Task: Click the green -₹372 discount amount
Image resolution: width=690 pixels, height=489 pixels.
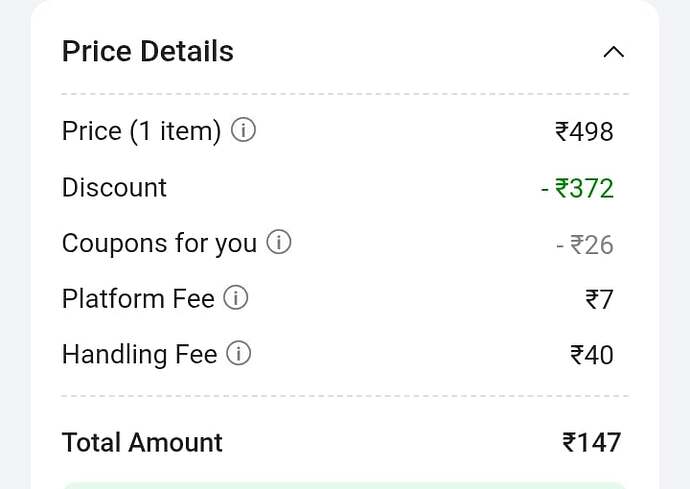Action: click(x=577, y=187)
